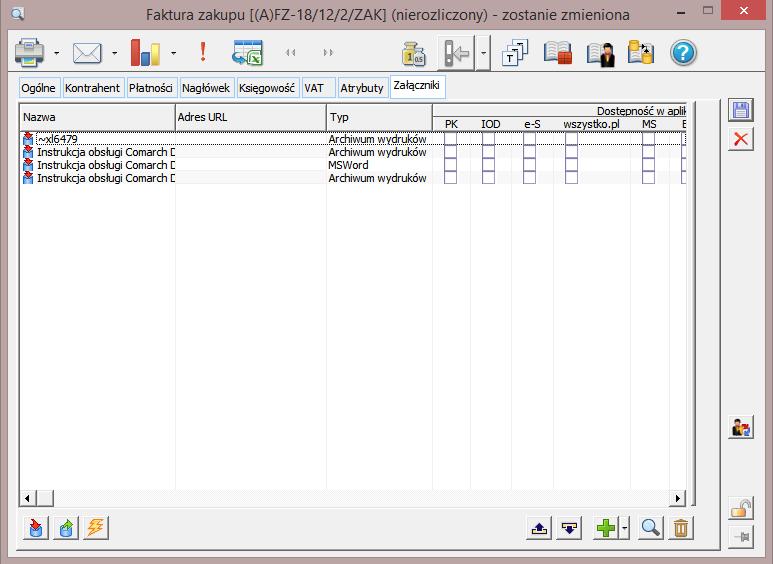Image resolution: width=773 pixels, height=564 pixels.
Task: Toggle IOD checkbox in MSWord row
Action: [488, 165]
